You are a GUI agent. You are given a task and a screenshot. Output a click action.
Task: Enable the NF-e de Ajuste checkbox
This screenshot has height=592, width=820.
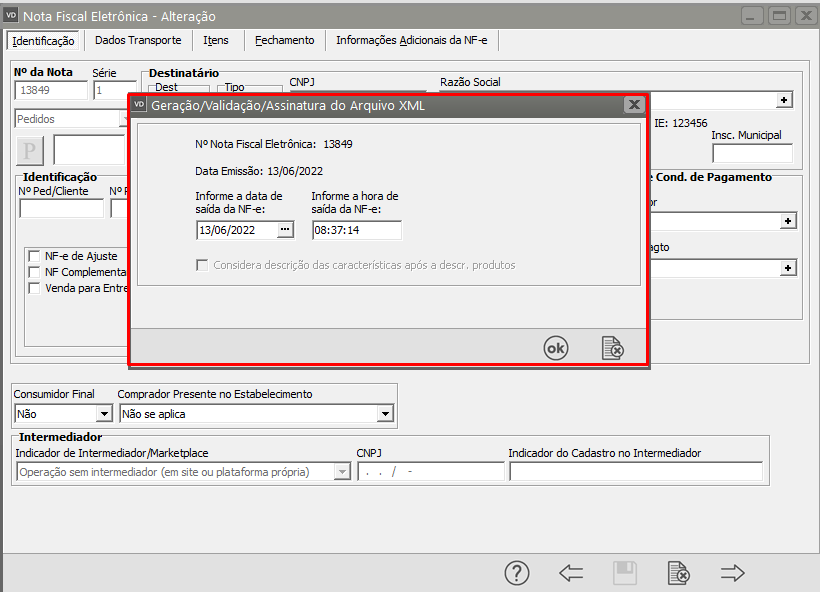(x=35, y=256)
